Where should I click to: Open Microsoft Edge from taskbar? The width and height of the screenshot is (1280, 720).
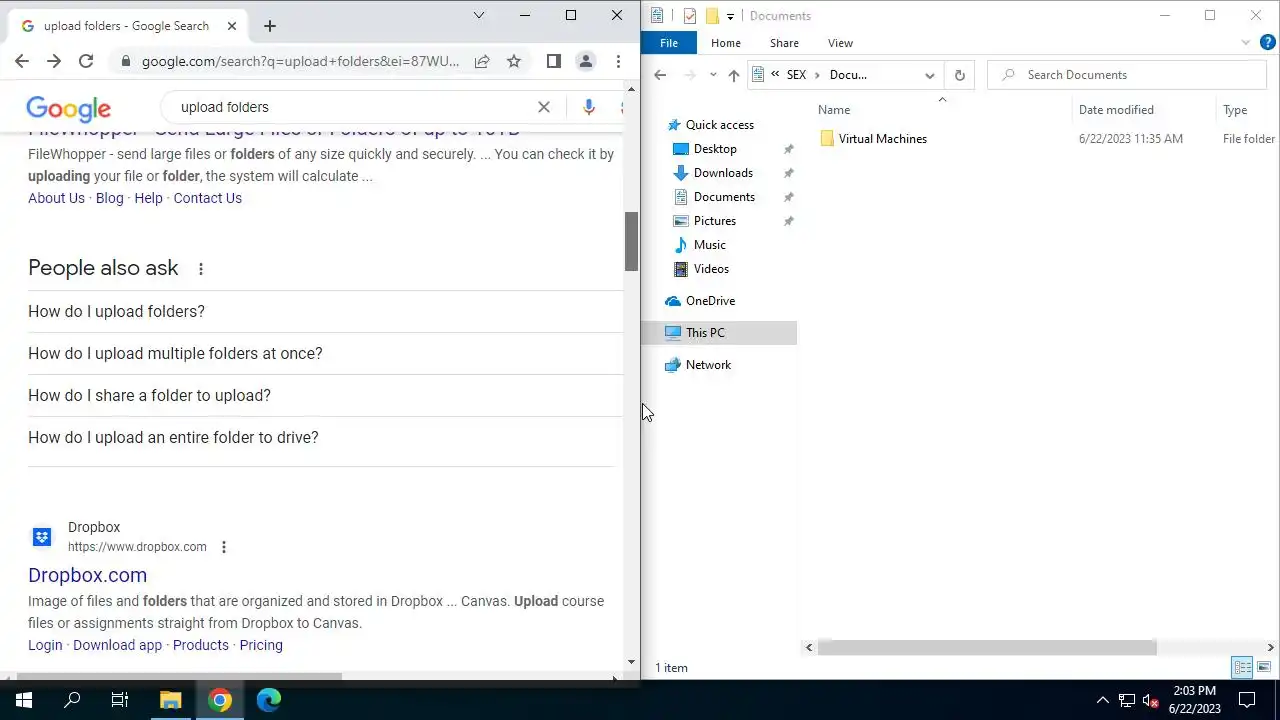coord(269,700)
